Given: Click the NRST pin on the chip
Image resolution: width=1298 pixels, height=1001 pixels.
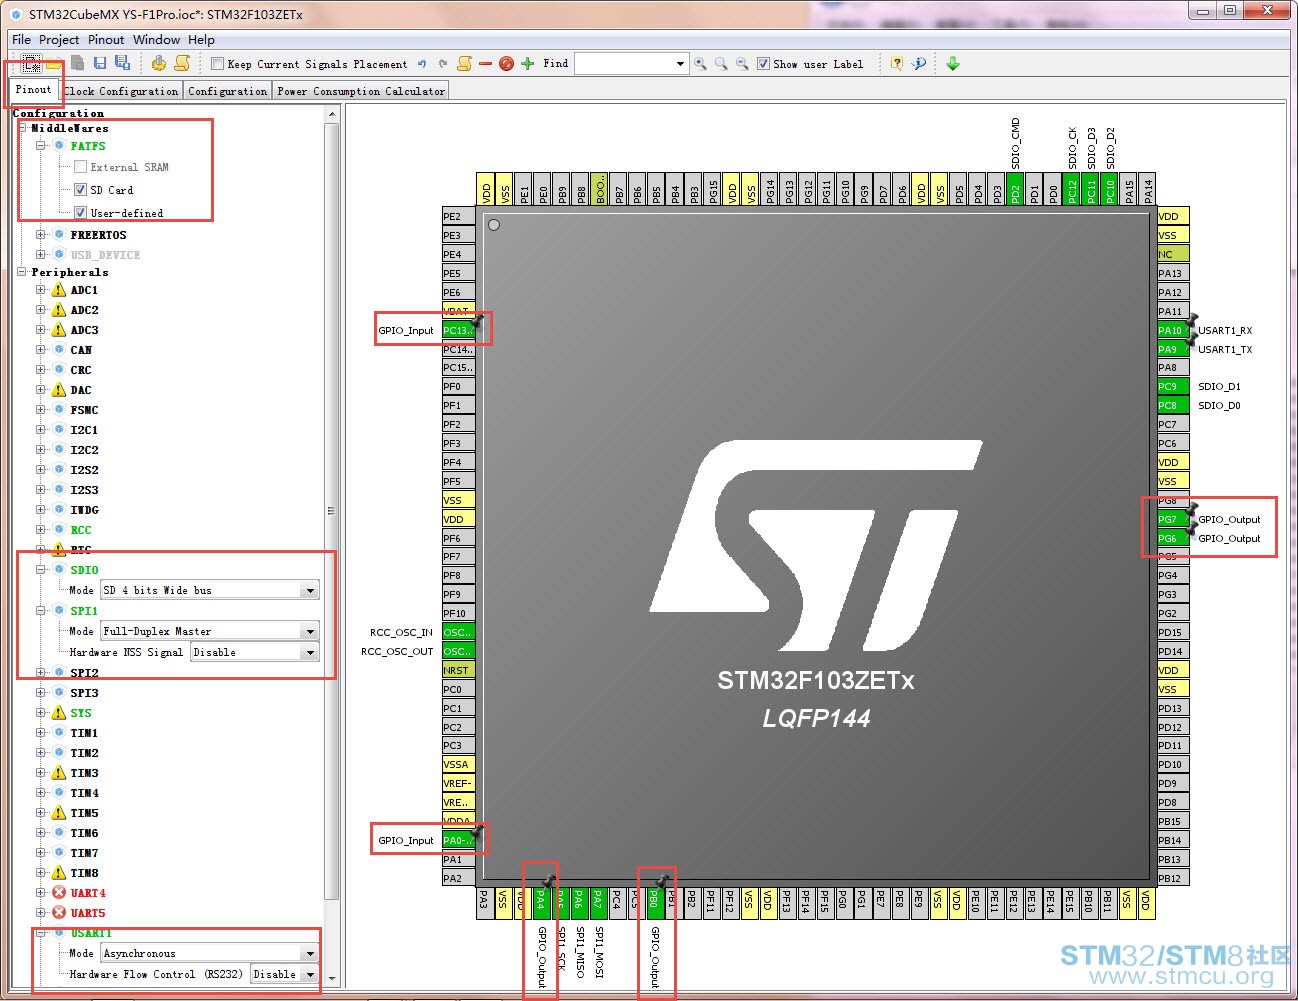Looking at the screenshot, I should [x=458, y=670].
